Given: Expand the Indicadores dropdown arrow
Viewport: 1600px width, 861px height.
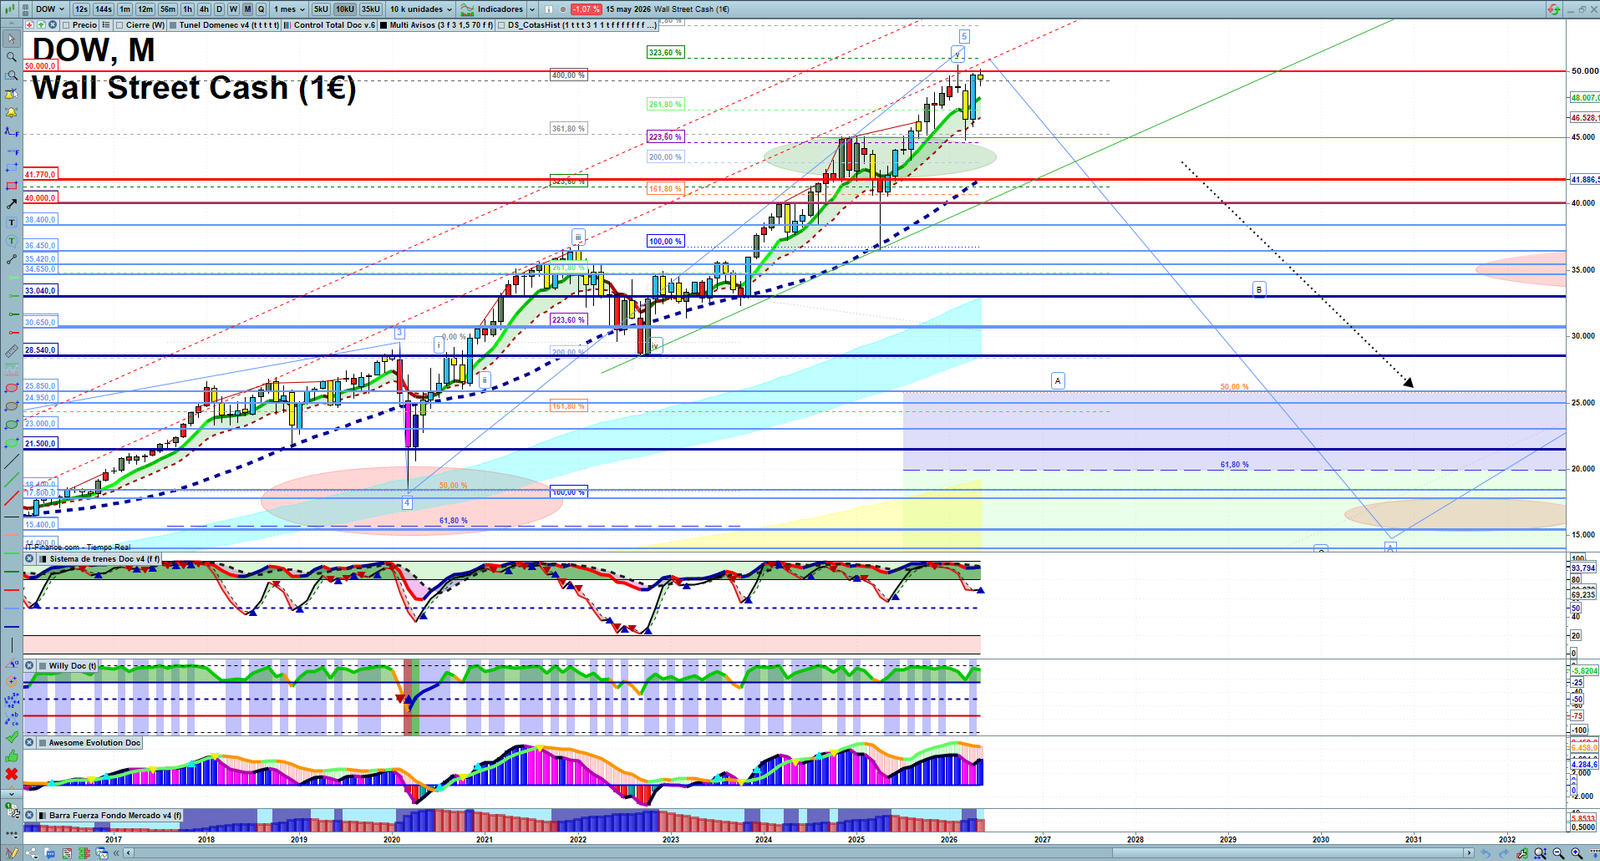Looking at the screenshot, I should coord(532,9).
